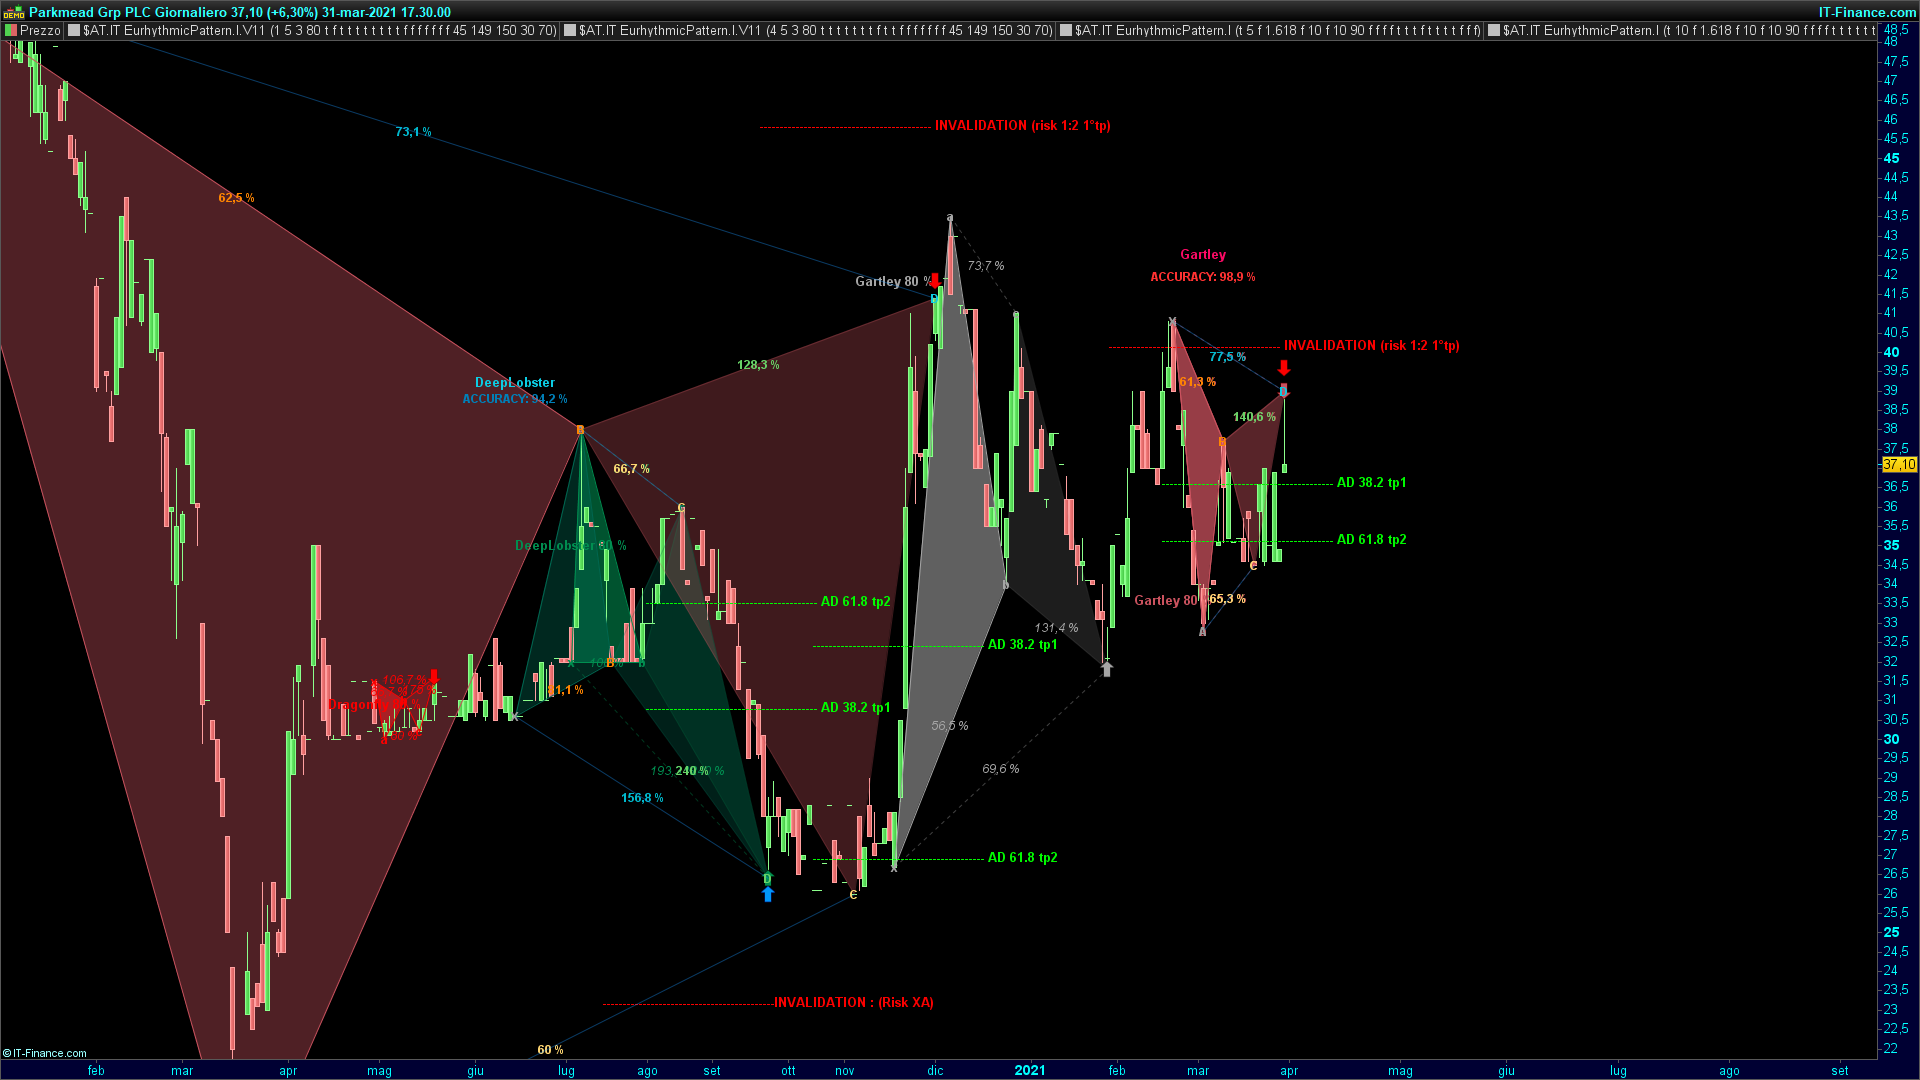The width and height of the screenshot is (1920, 1080).
Task: Select the Prezzo indicator tab
Action: [40, 30]
